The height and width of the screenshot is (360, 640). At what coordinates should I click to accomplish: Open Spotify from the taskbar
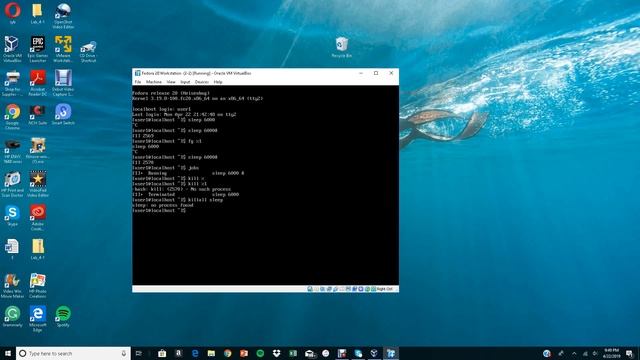coord(260,353)
